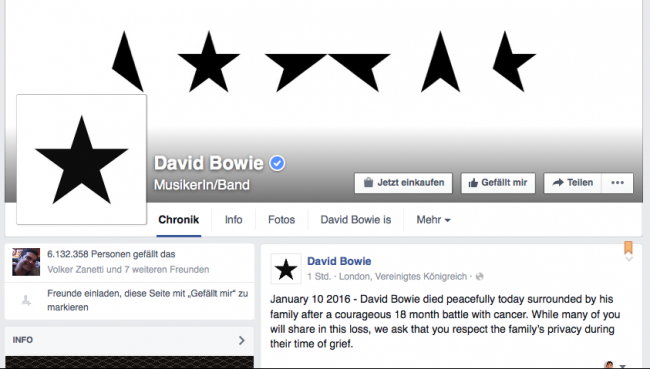Open the large black star profile picture

(82, 160)
